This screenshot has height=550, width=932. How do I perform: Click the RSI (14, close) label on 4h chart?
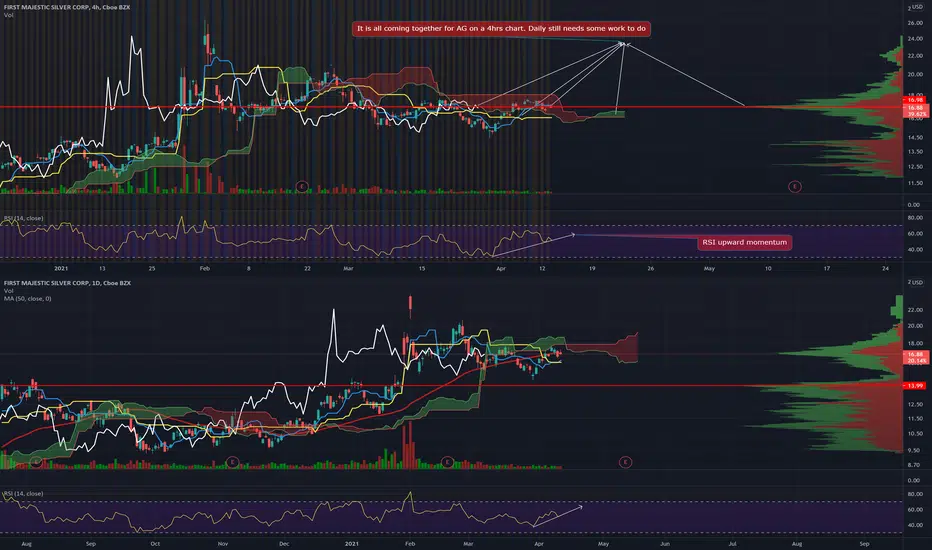point(24,218)
